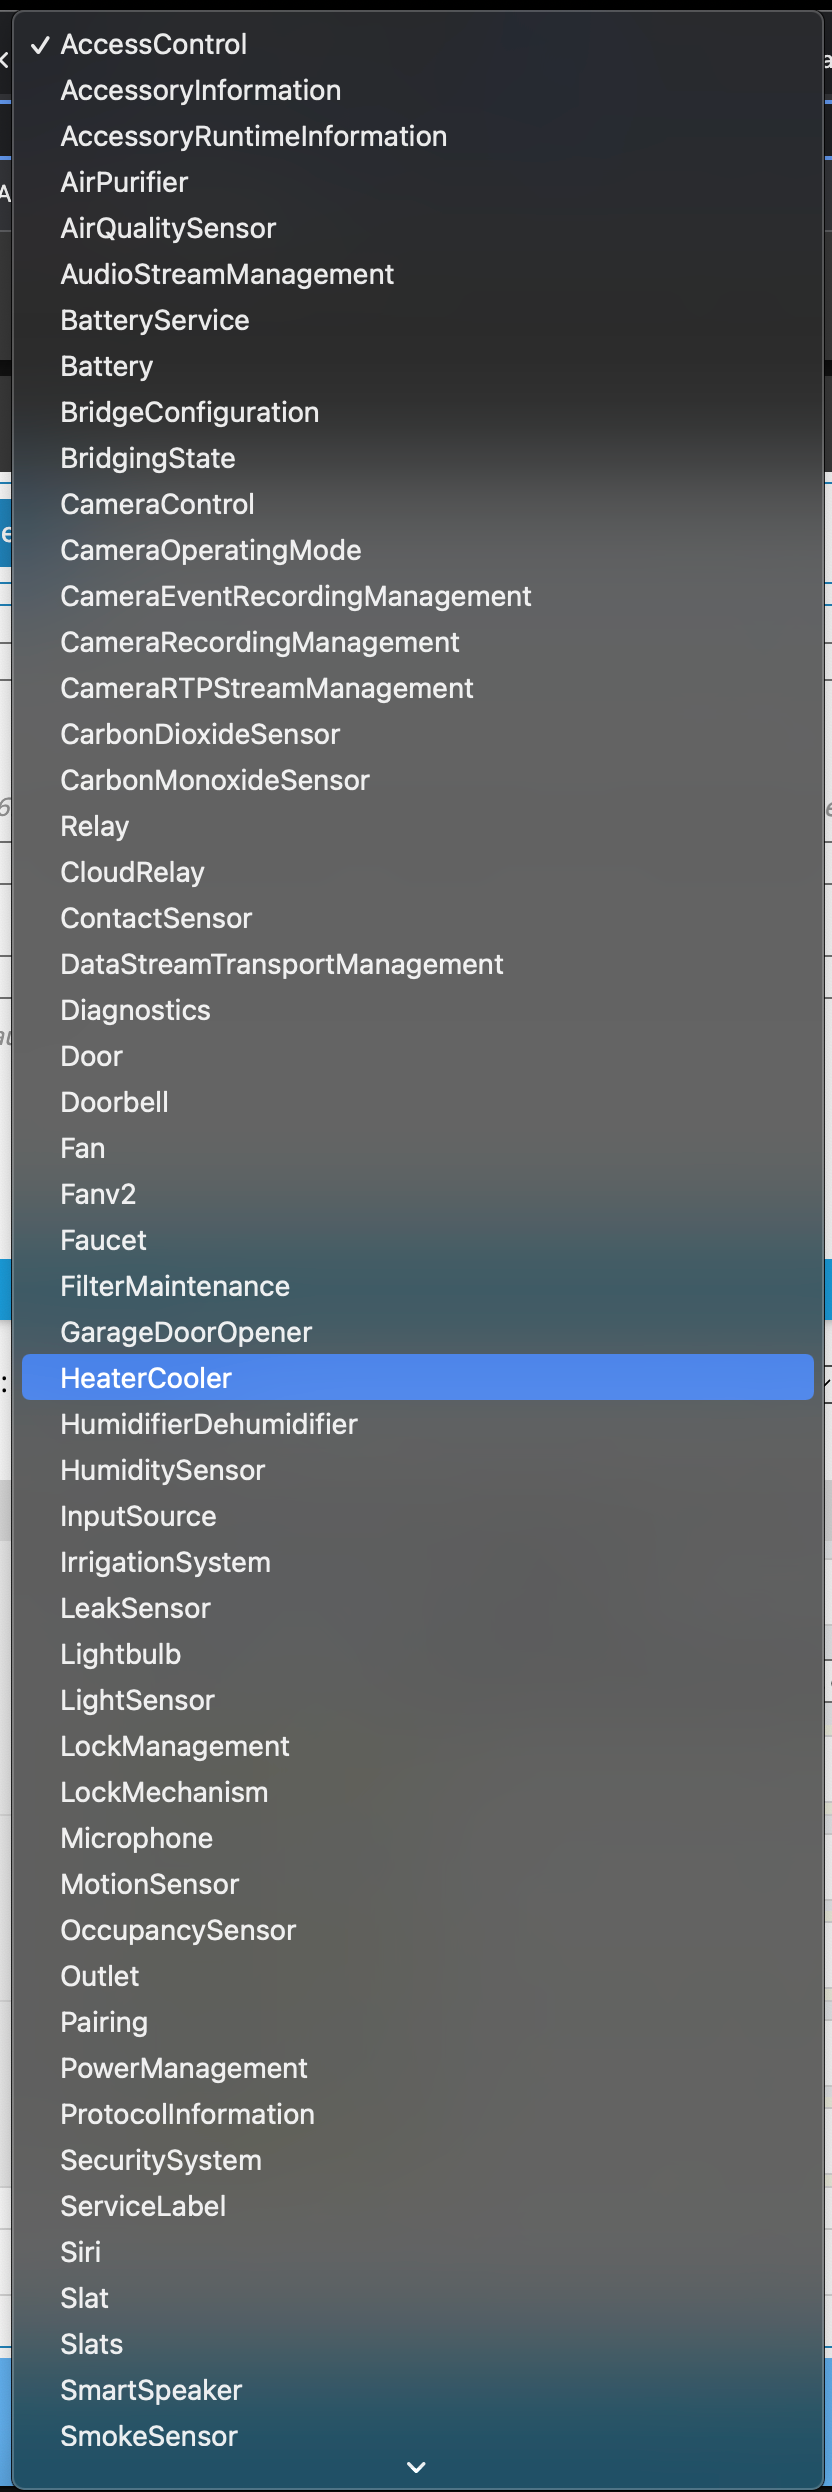Pick LockMechanism service
The image size is (832, 2492).
(x=164, y=1792)
